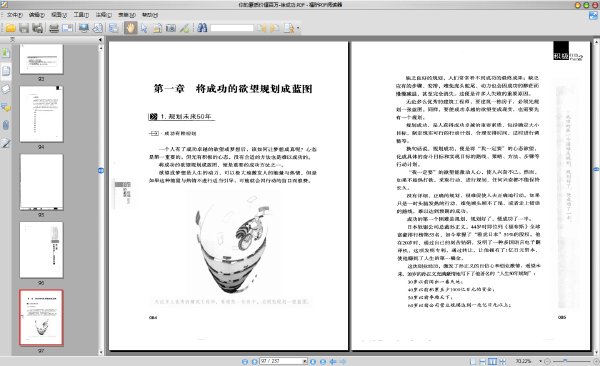Switch to continuous page layout
The image size is (600, 366).
(483, 361)
